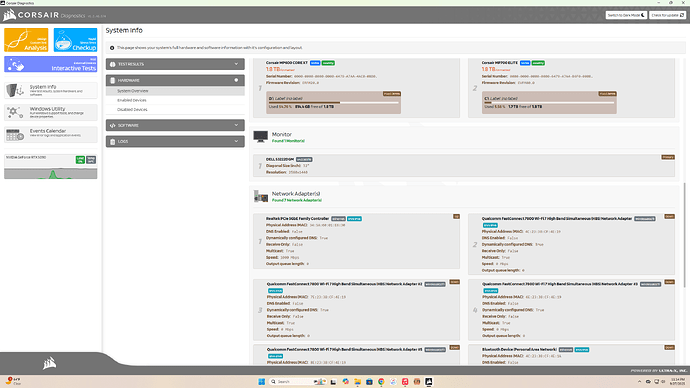Show hidden system tray icons
This screenshot has height=388, width=690.
click(x=639, y=381)
